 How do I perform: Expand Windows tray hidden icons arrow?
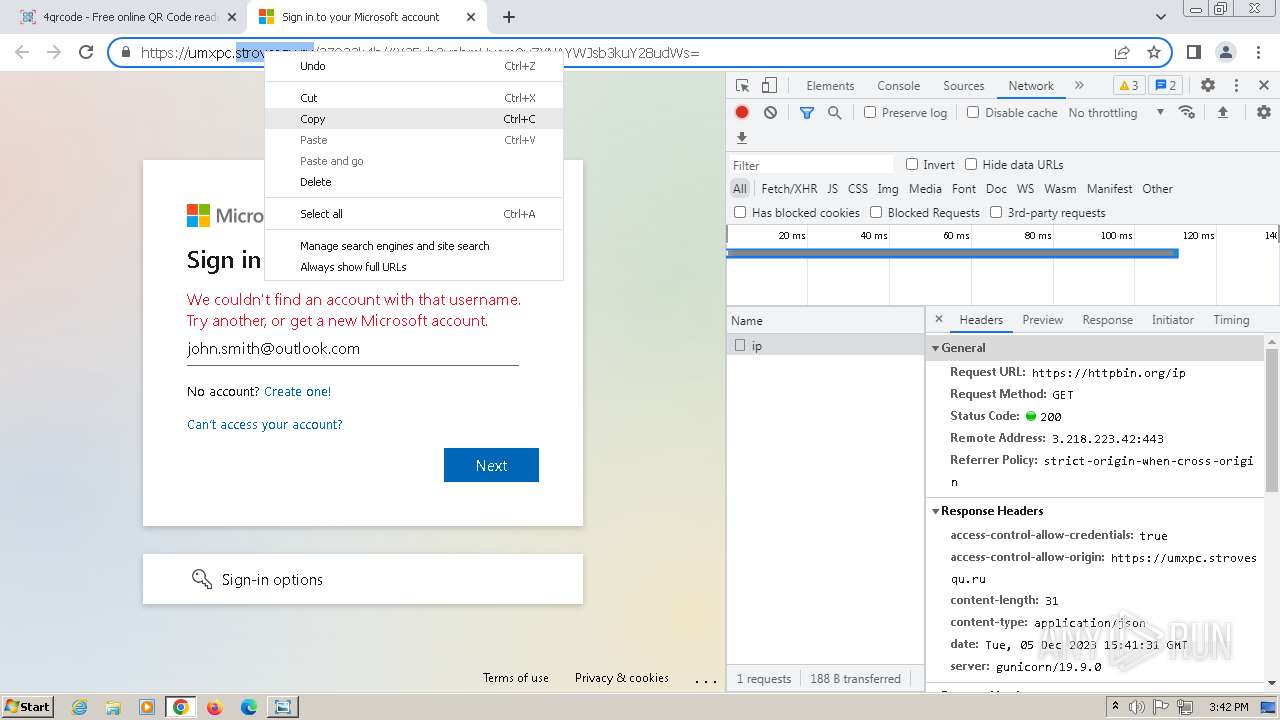click(1116, 707)
